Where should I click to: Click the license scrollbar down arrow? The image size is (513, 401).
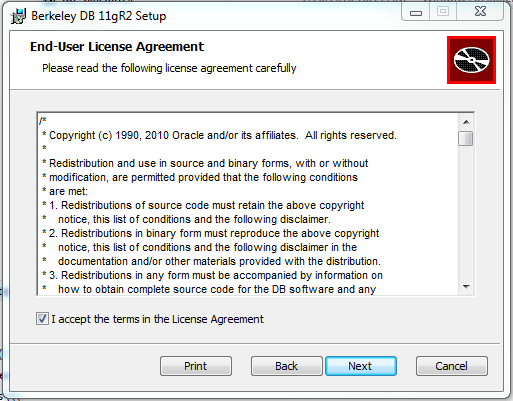(x=466, y=287)
